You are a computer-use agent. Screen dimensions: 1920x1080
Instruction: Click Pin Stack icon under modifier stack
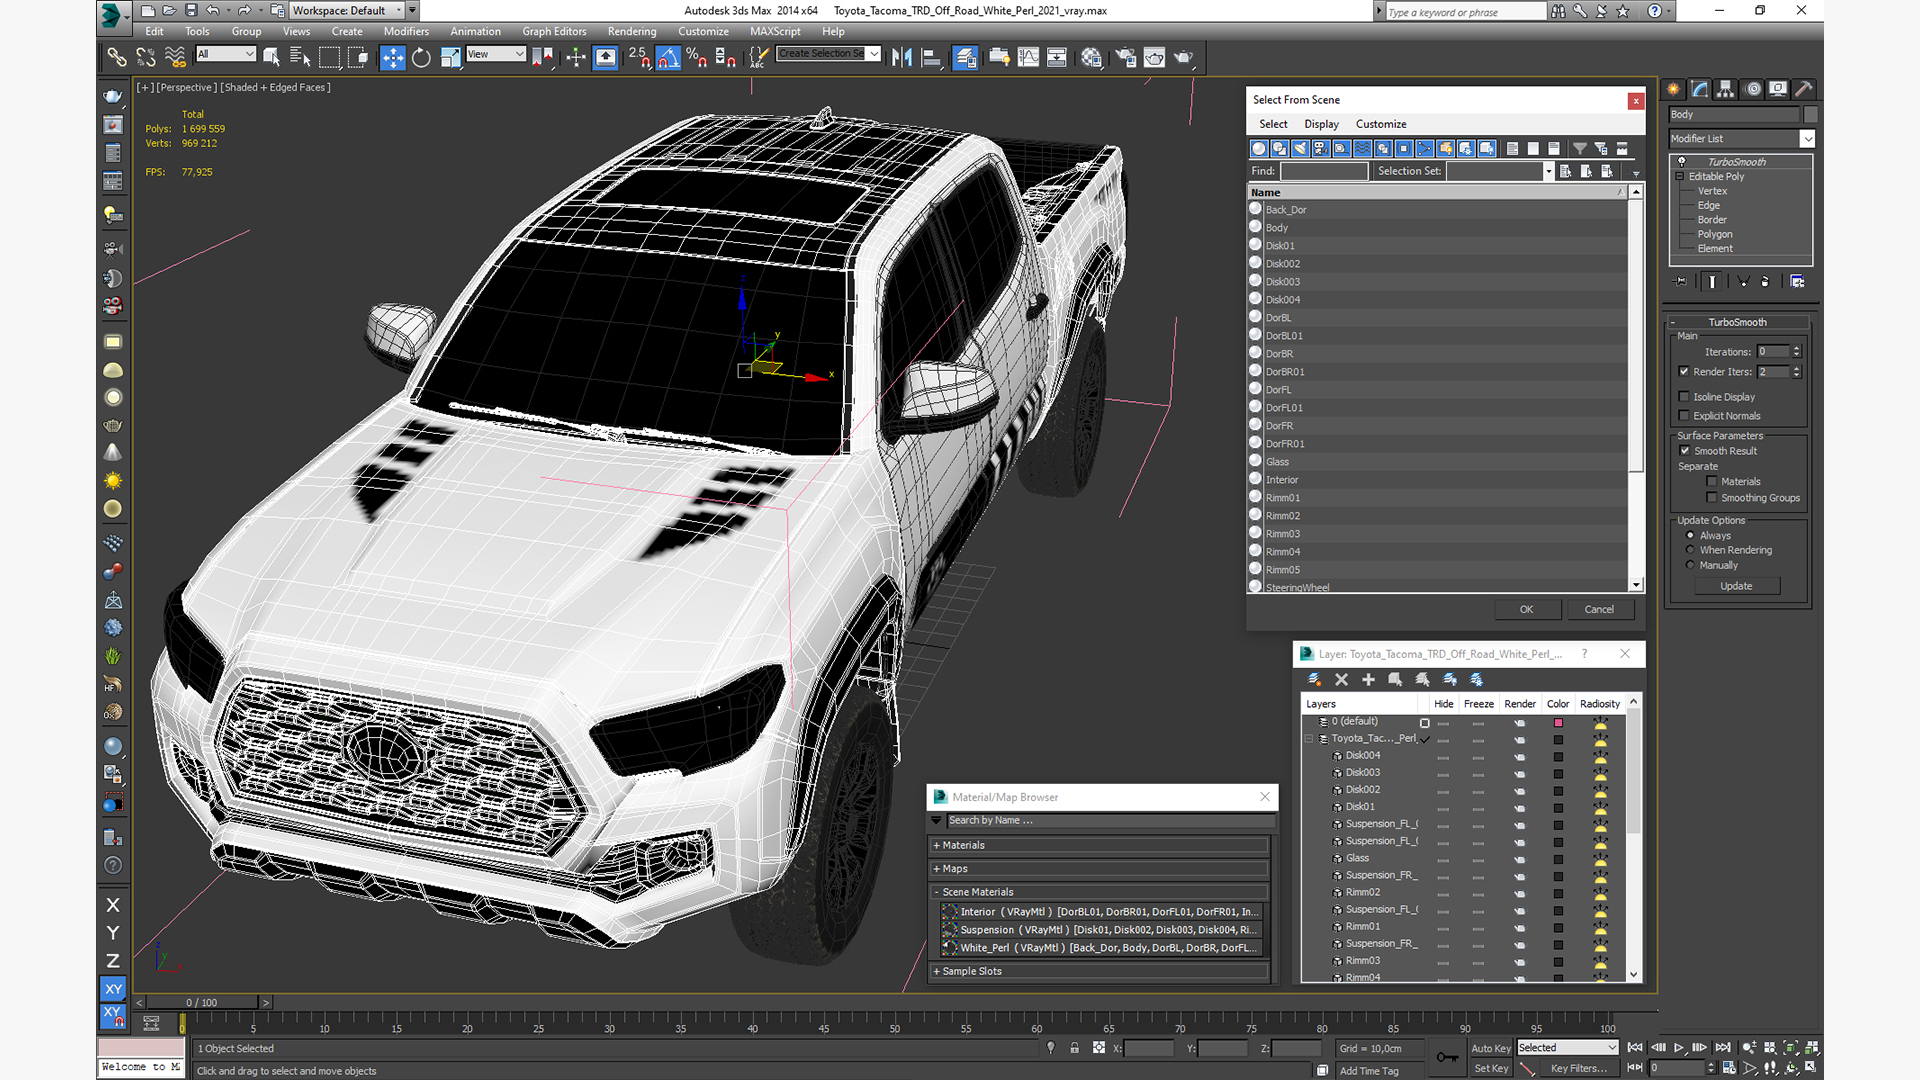tap(1681, 282)
